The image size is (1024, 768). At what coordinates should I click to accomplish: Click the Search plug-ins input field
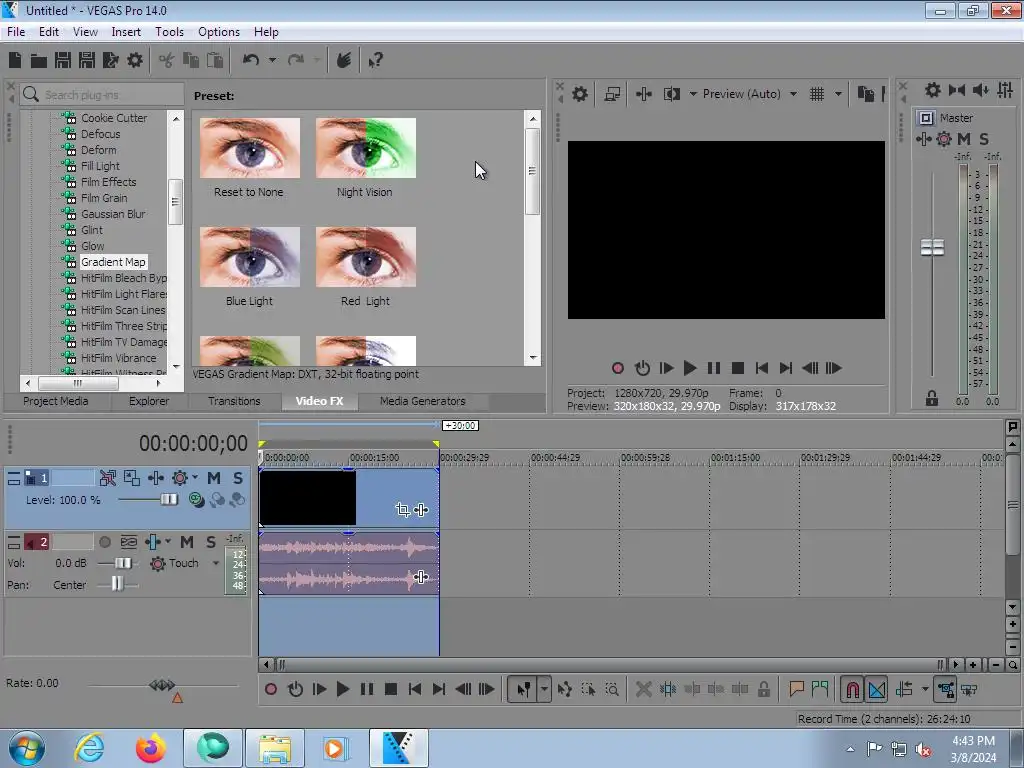click(x=101, y=95)
